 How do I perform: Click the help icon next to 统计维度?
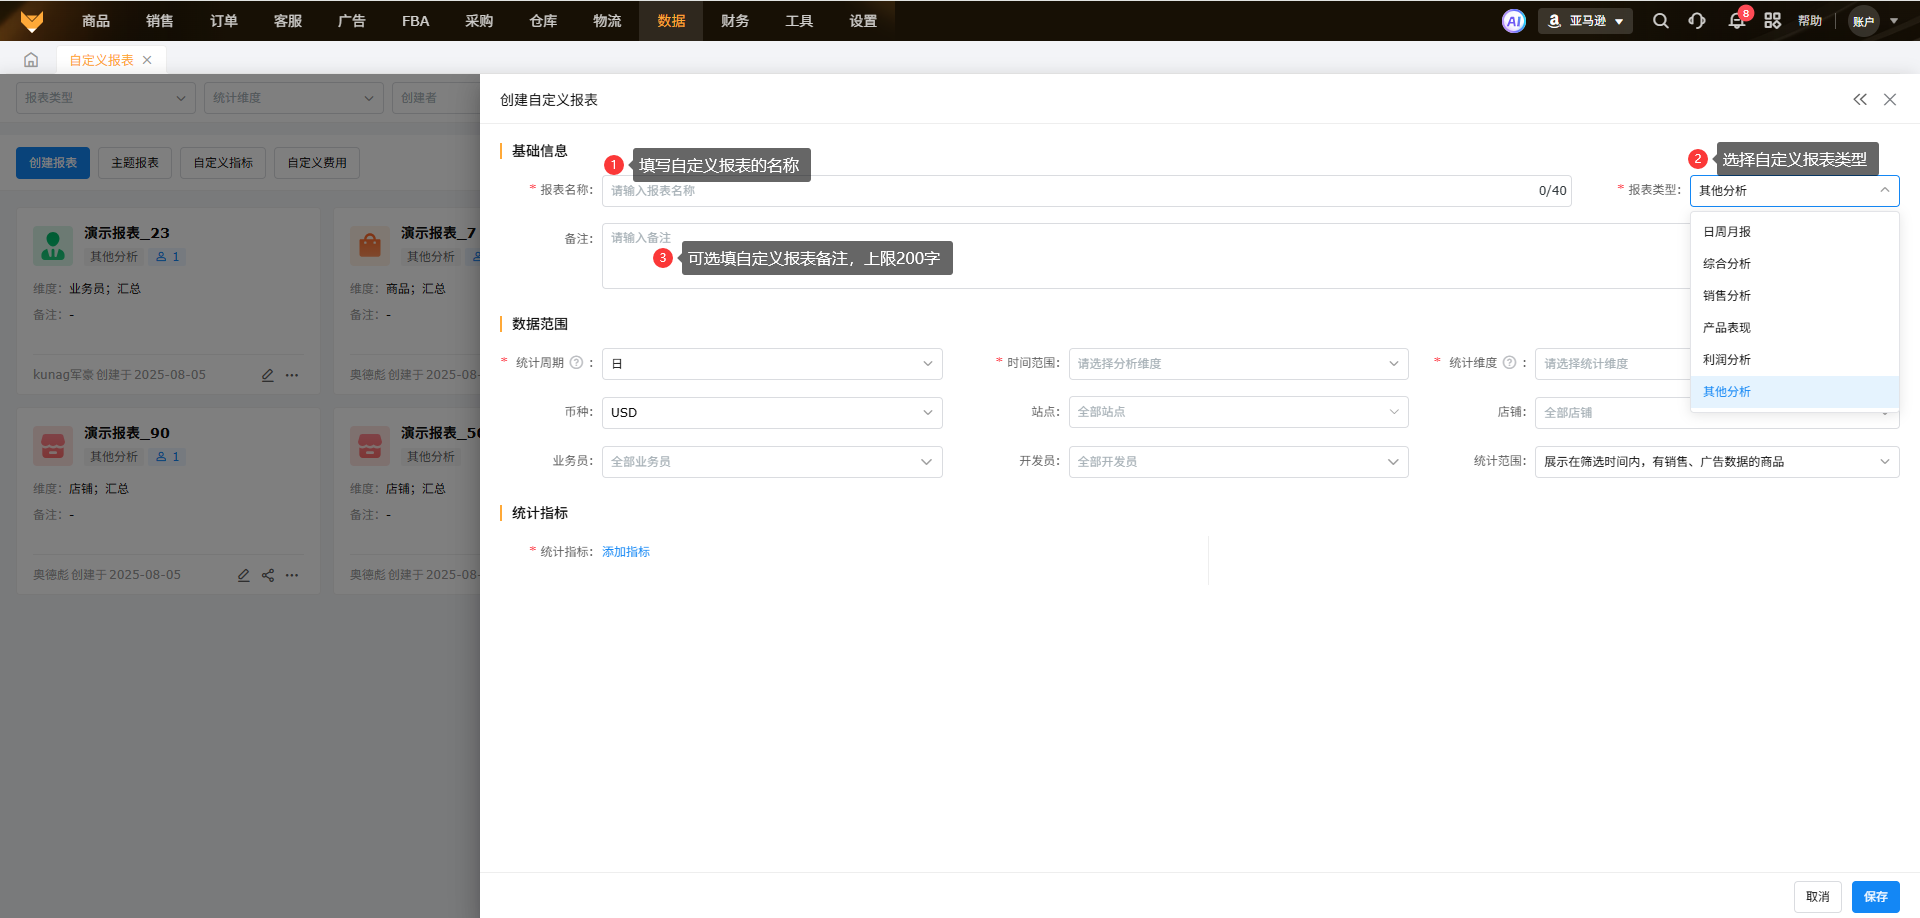[1510, 363]
